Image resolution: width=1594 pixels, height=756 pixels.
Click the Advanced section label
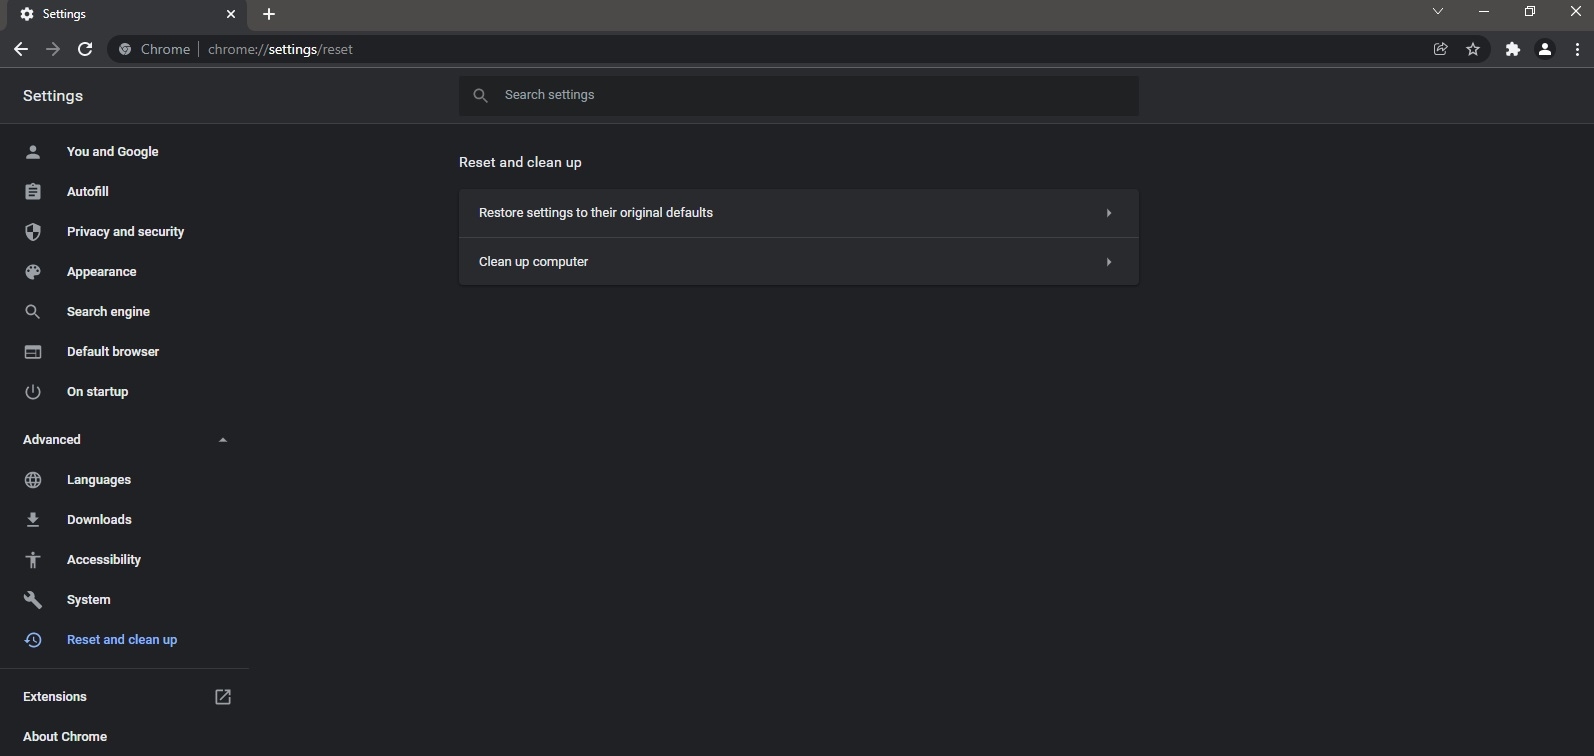(52, 440)
